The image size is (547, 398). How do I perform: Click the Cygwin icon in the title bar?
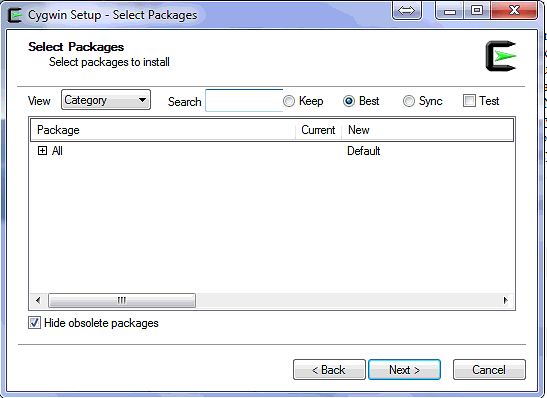pyautogui.click(x=15, y=15)
